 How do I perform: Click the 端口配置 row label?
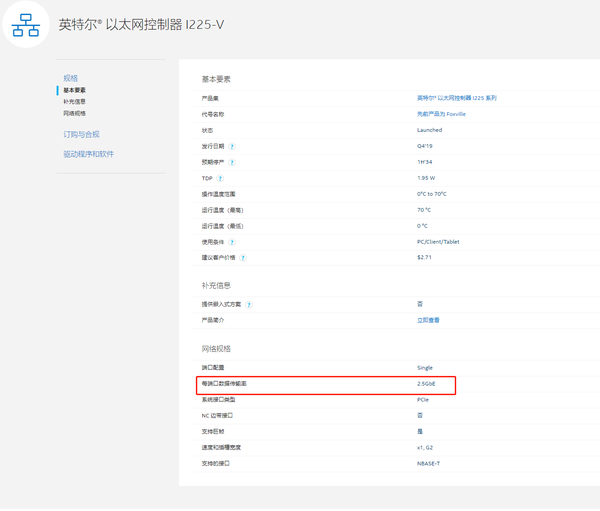point(213,368)
